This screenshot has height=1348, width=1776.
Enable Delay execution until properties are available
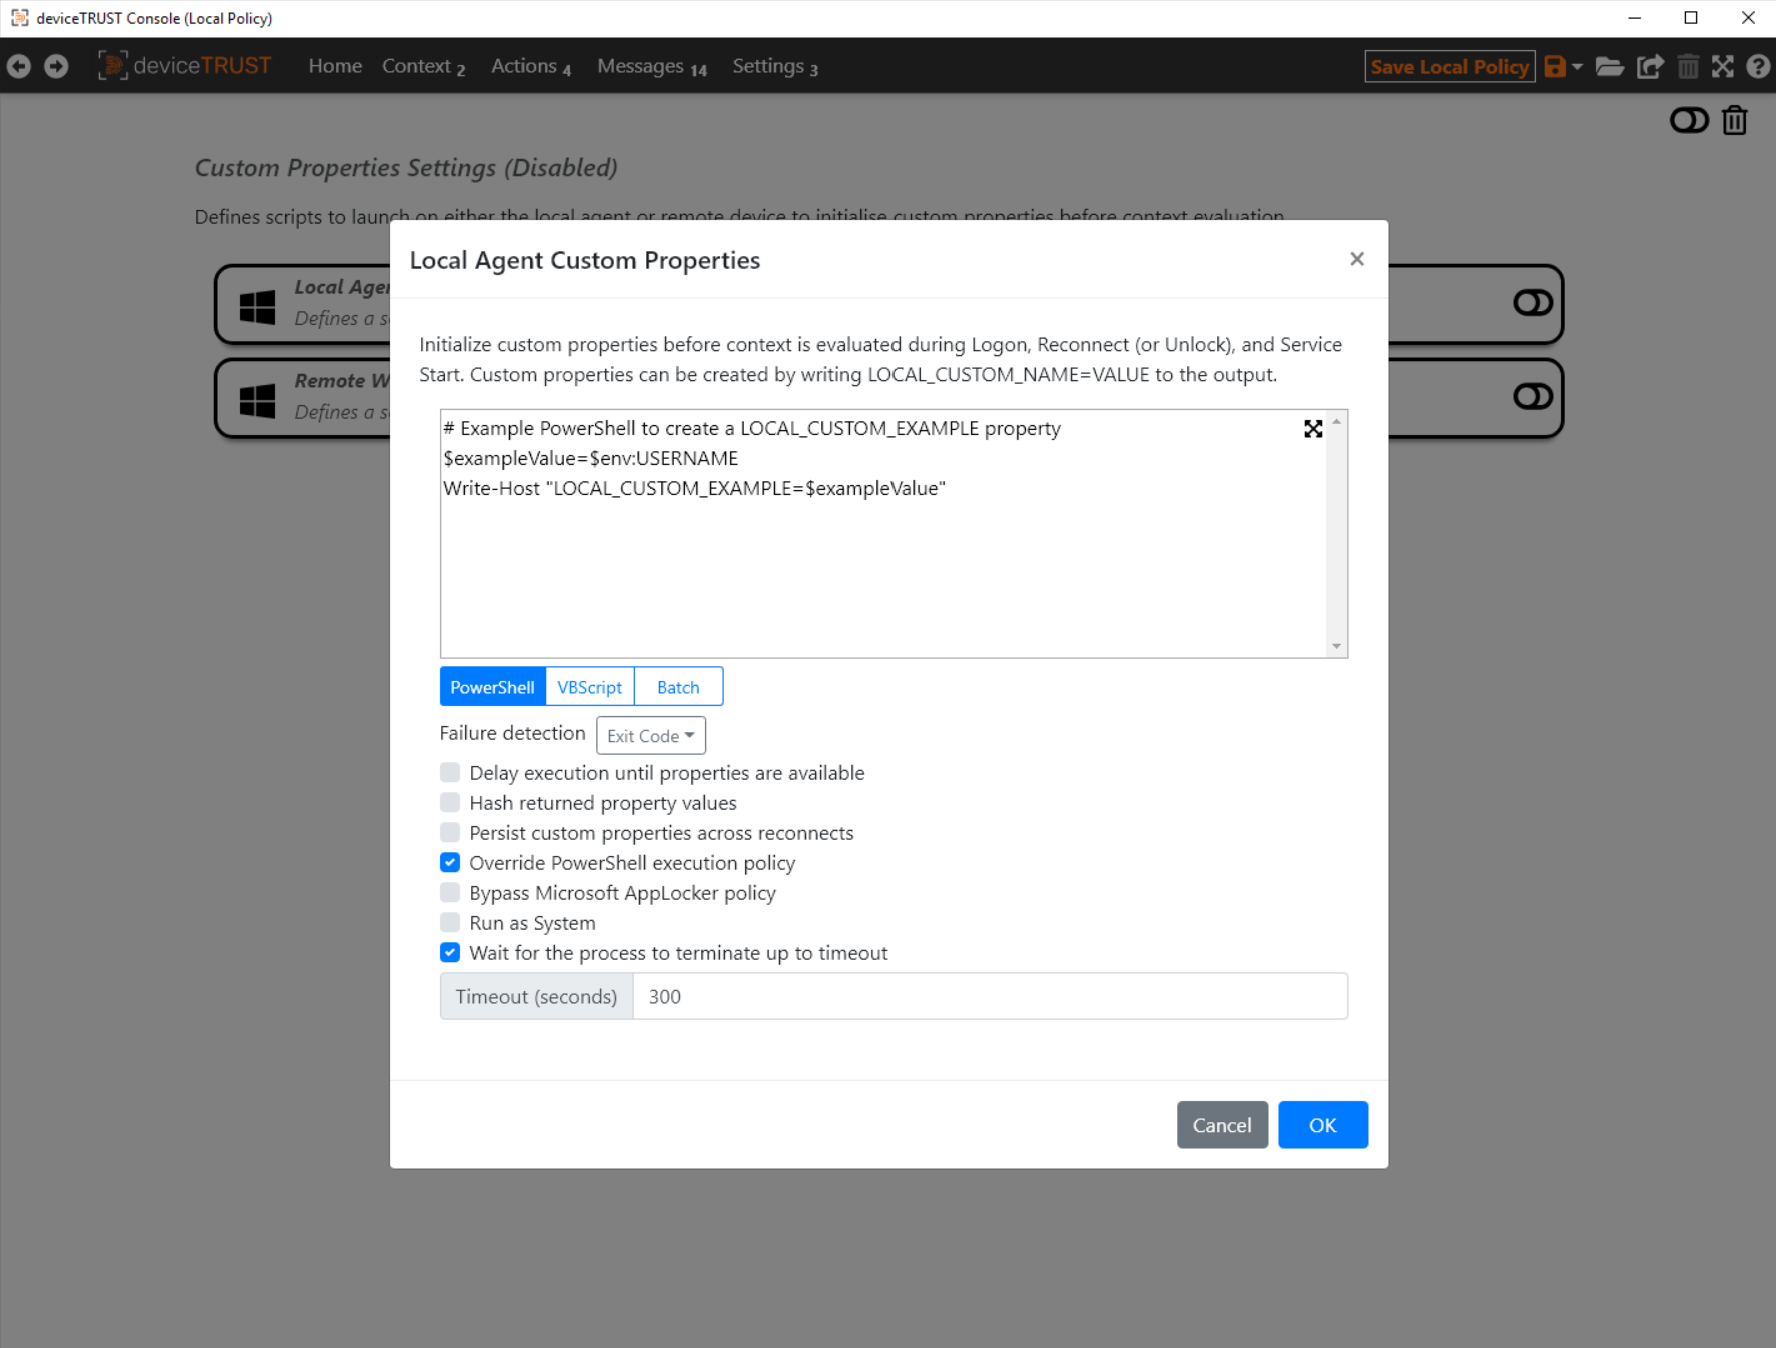coord(450,772)
